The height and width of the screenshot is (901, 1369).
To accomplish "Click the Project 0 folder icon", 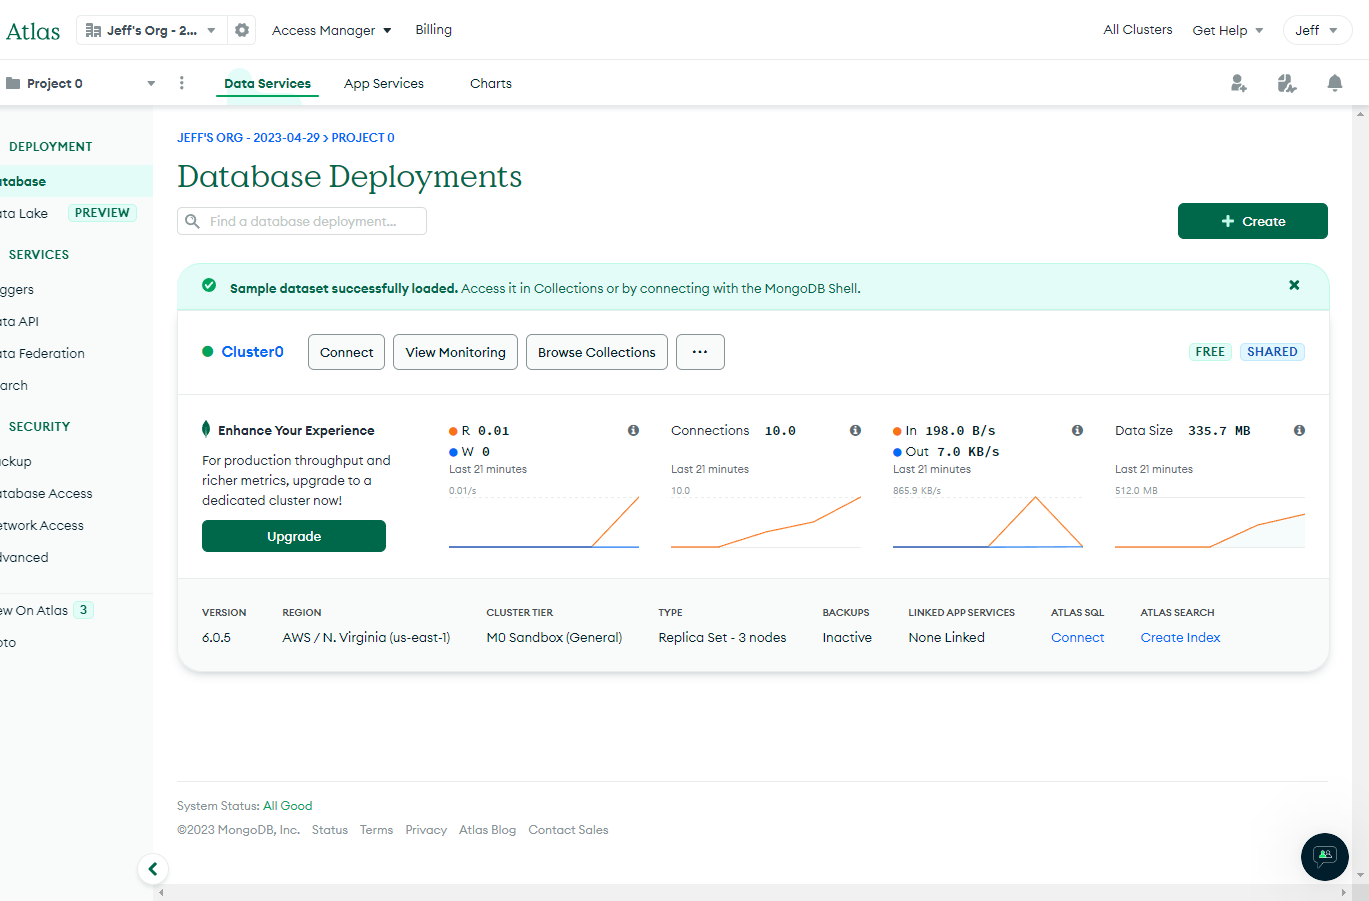I will pyautogui.click(x=13, y=83).
